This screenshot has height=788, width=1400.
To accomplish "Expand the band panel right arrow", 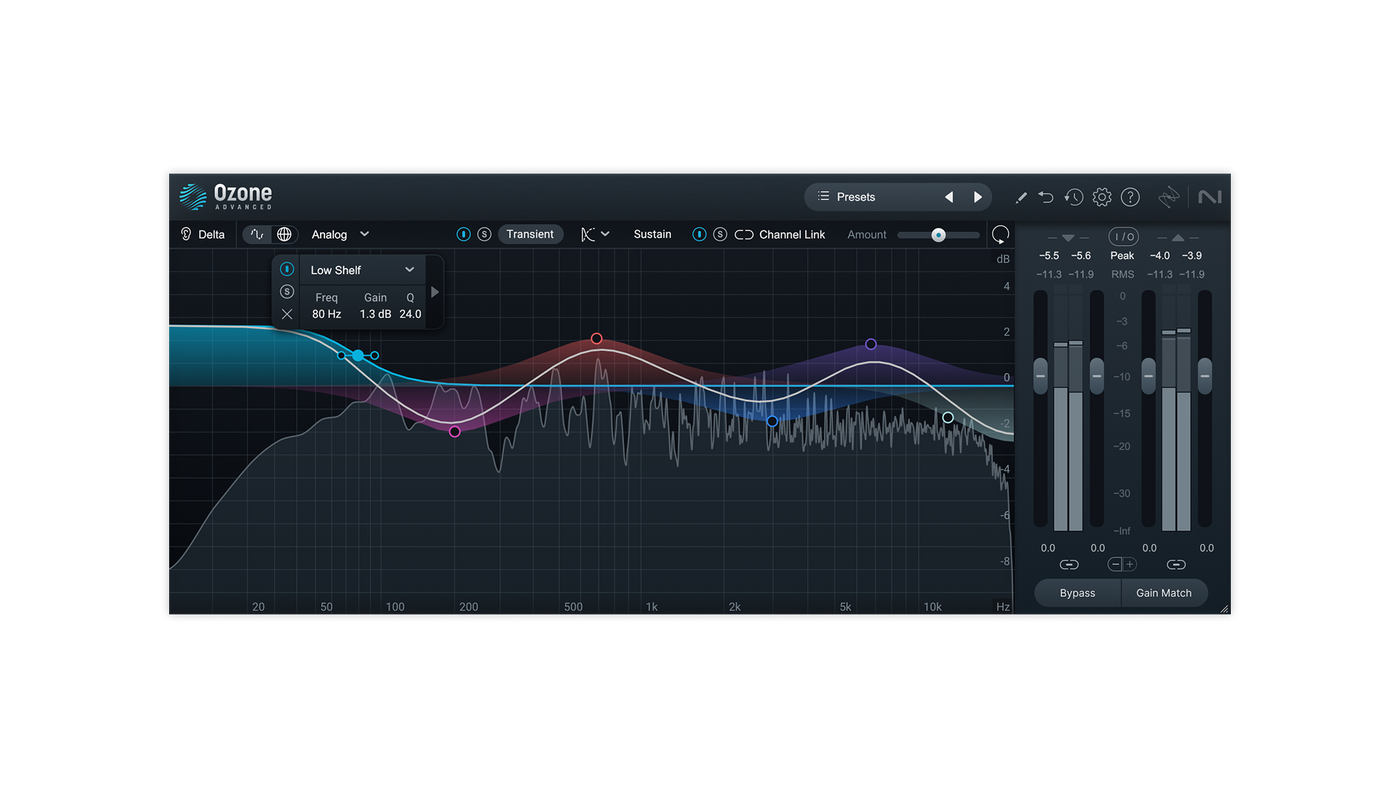I will (x=435, y=292).
